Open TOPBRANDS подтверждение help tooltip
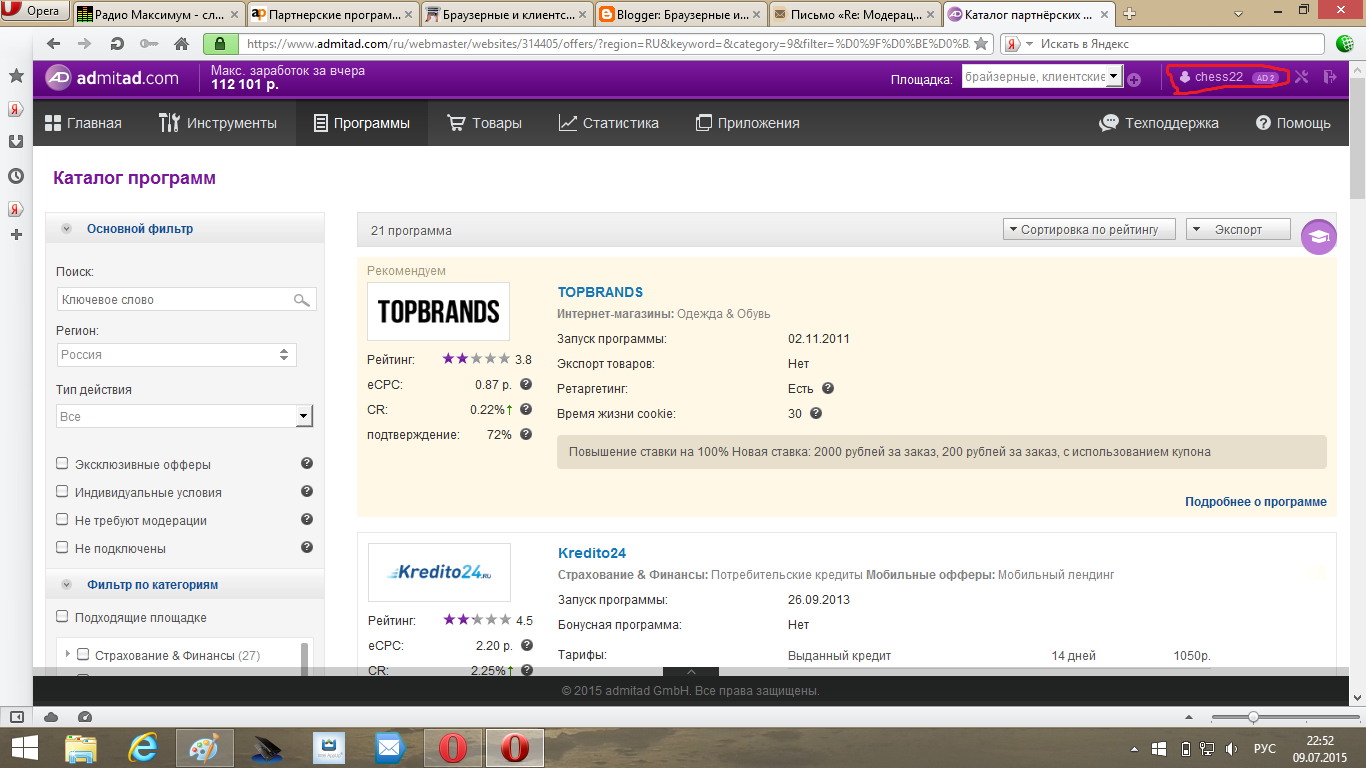The height and width of the screenshot is (768, 1366). click(x=526, y=434)
